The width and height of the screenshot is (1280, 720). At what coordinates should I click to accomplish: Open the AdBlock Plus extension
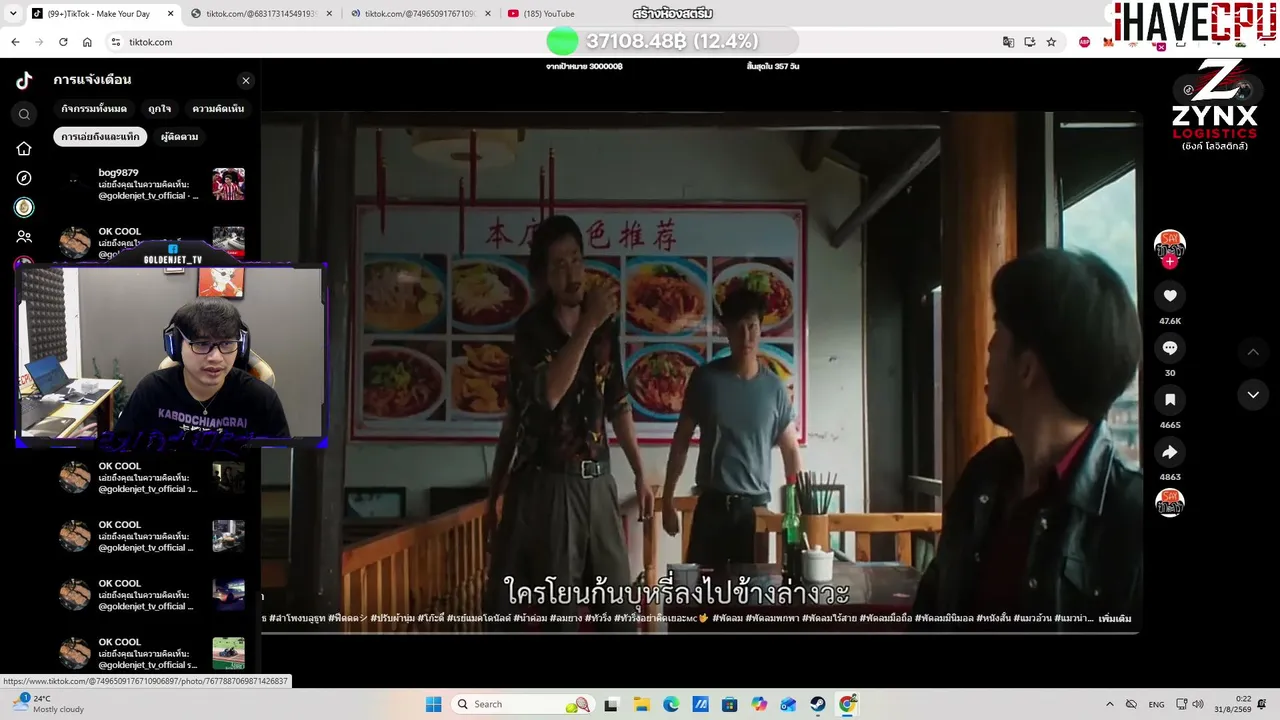1085,42
